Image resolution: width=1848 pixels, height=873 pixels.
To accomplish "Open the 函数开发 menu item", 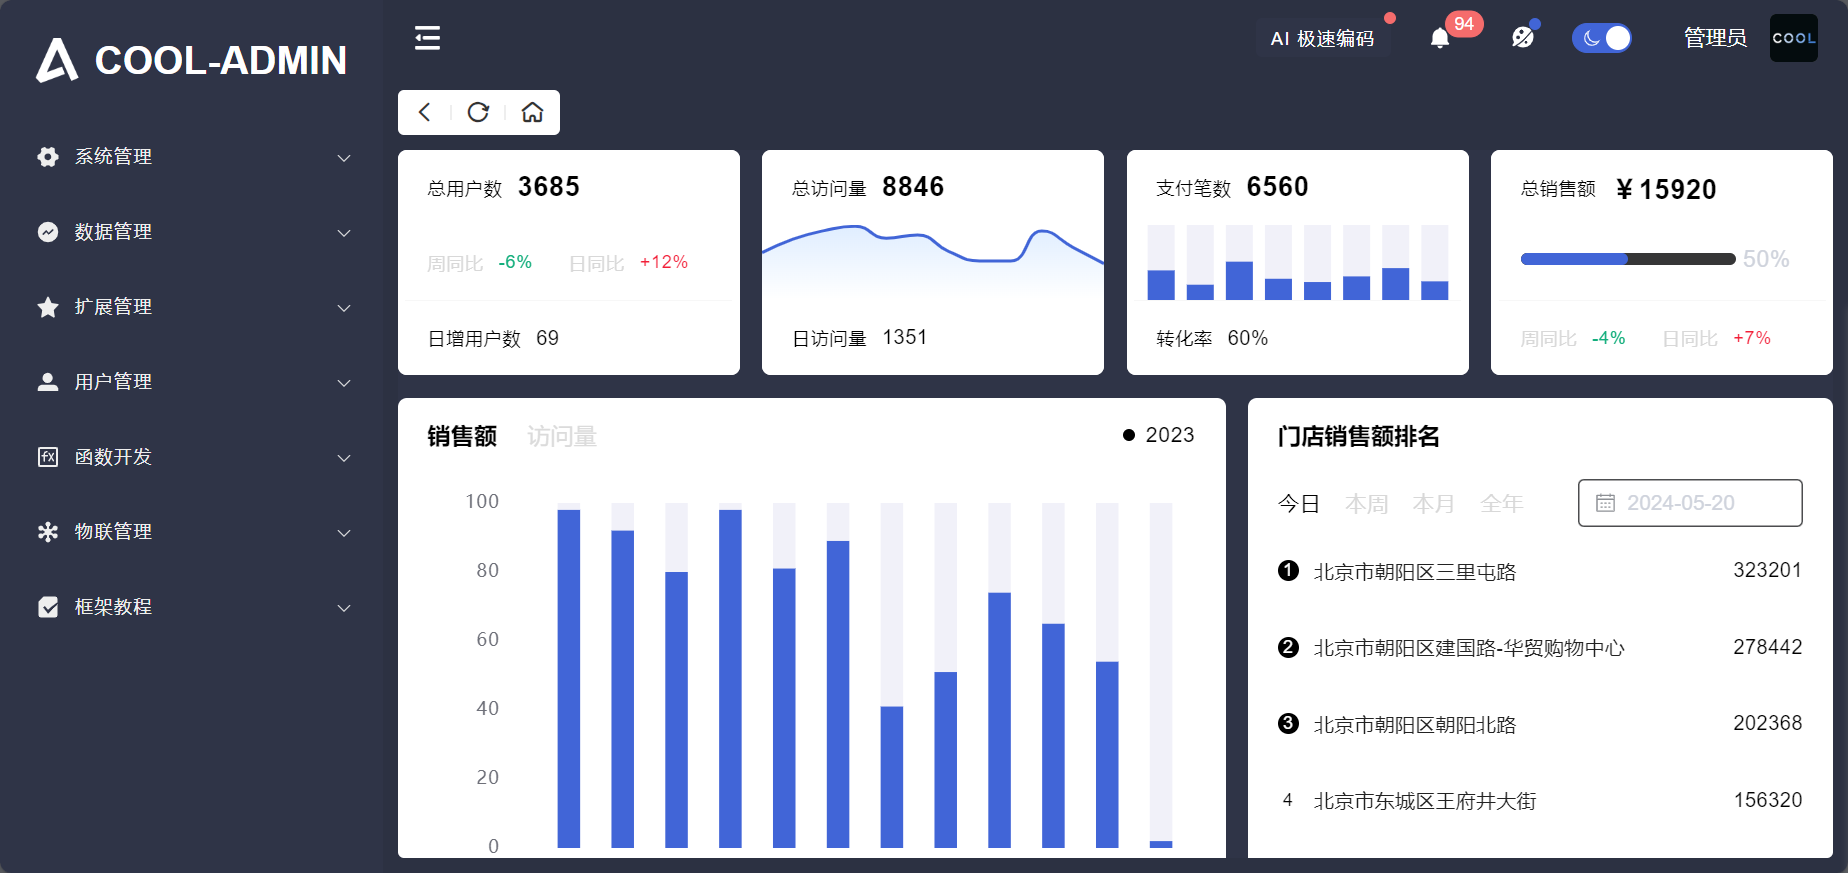I will click(191, 457).
